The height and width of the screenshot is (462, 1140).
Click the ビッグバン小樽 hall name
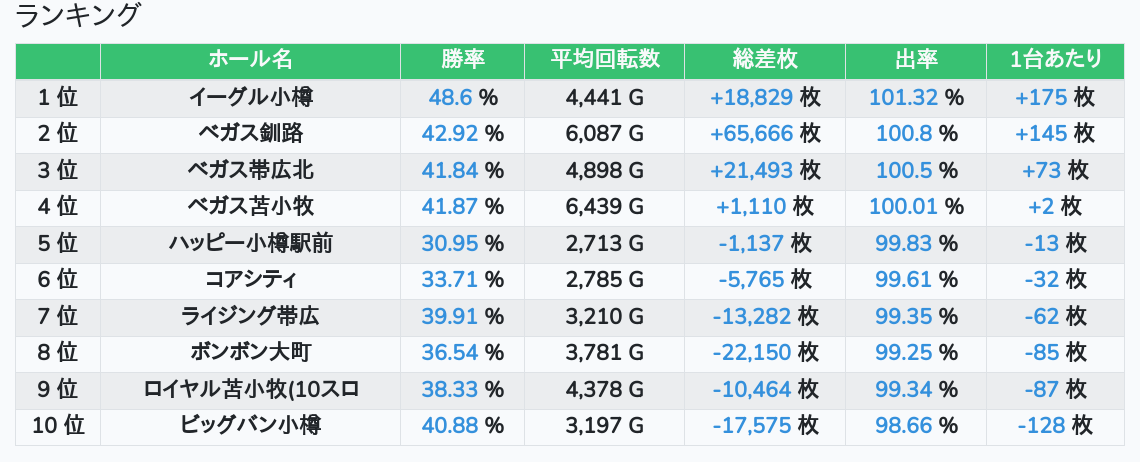(250, 425)
